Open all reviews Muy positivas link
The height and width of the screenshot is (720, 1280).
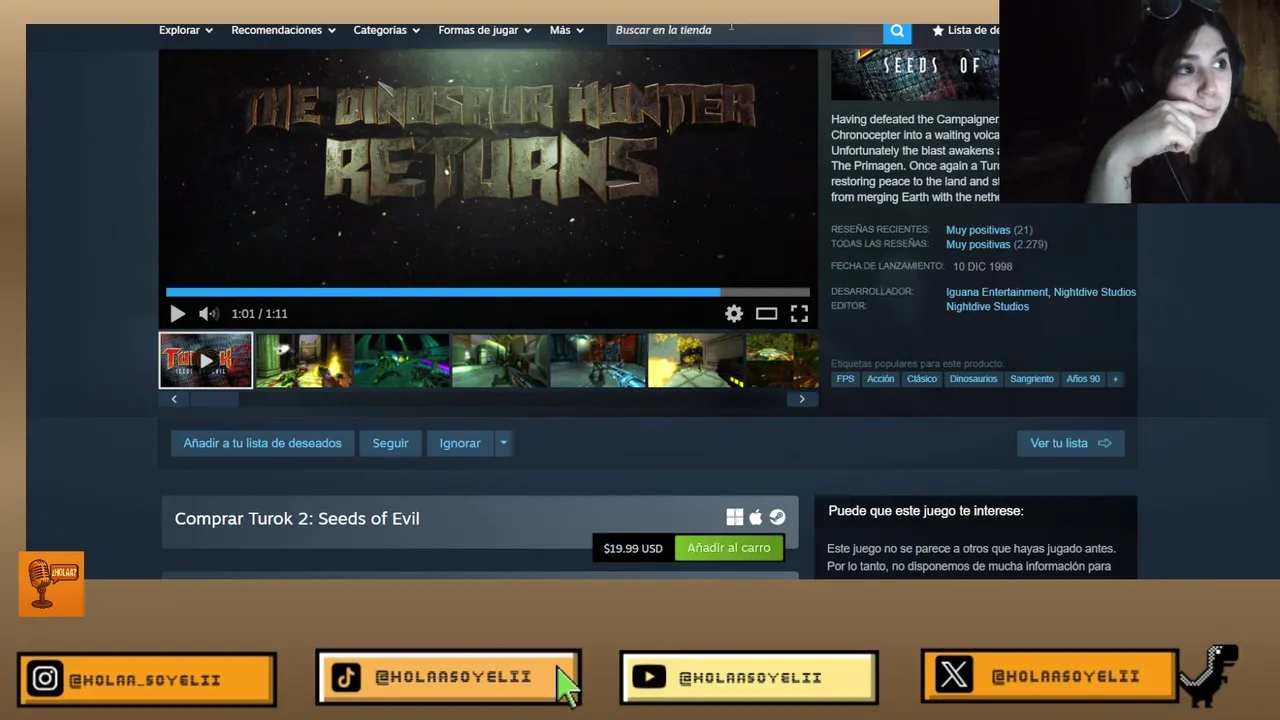[978, 244]
